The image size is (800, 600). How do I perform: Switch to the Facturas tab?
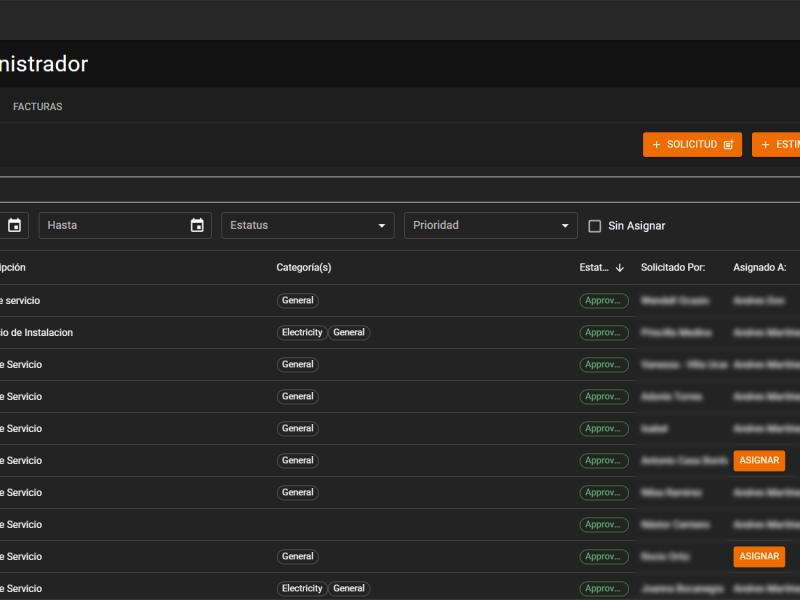pos(38,107)
